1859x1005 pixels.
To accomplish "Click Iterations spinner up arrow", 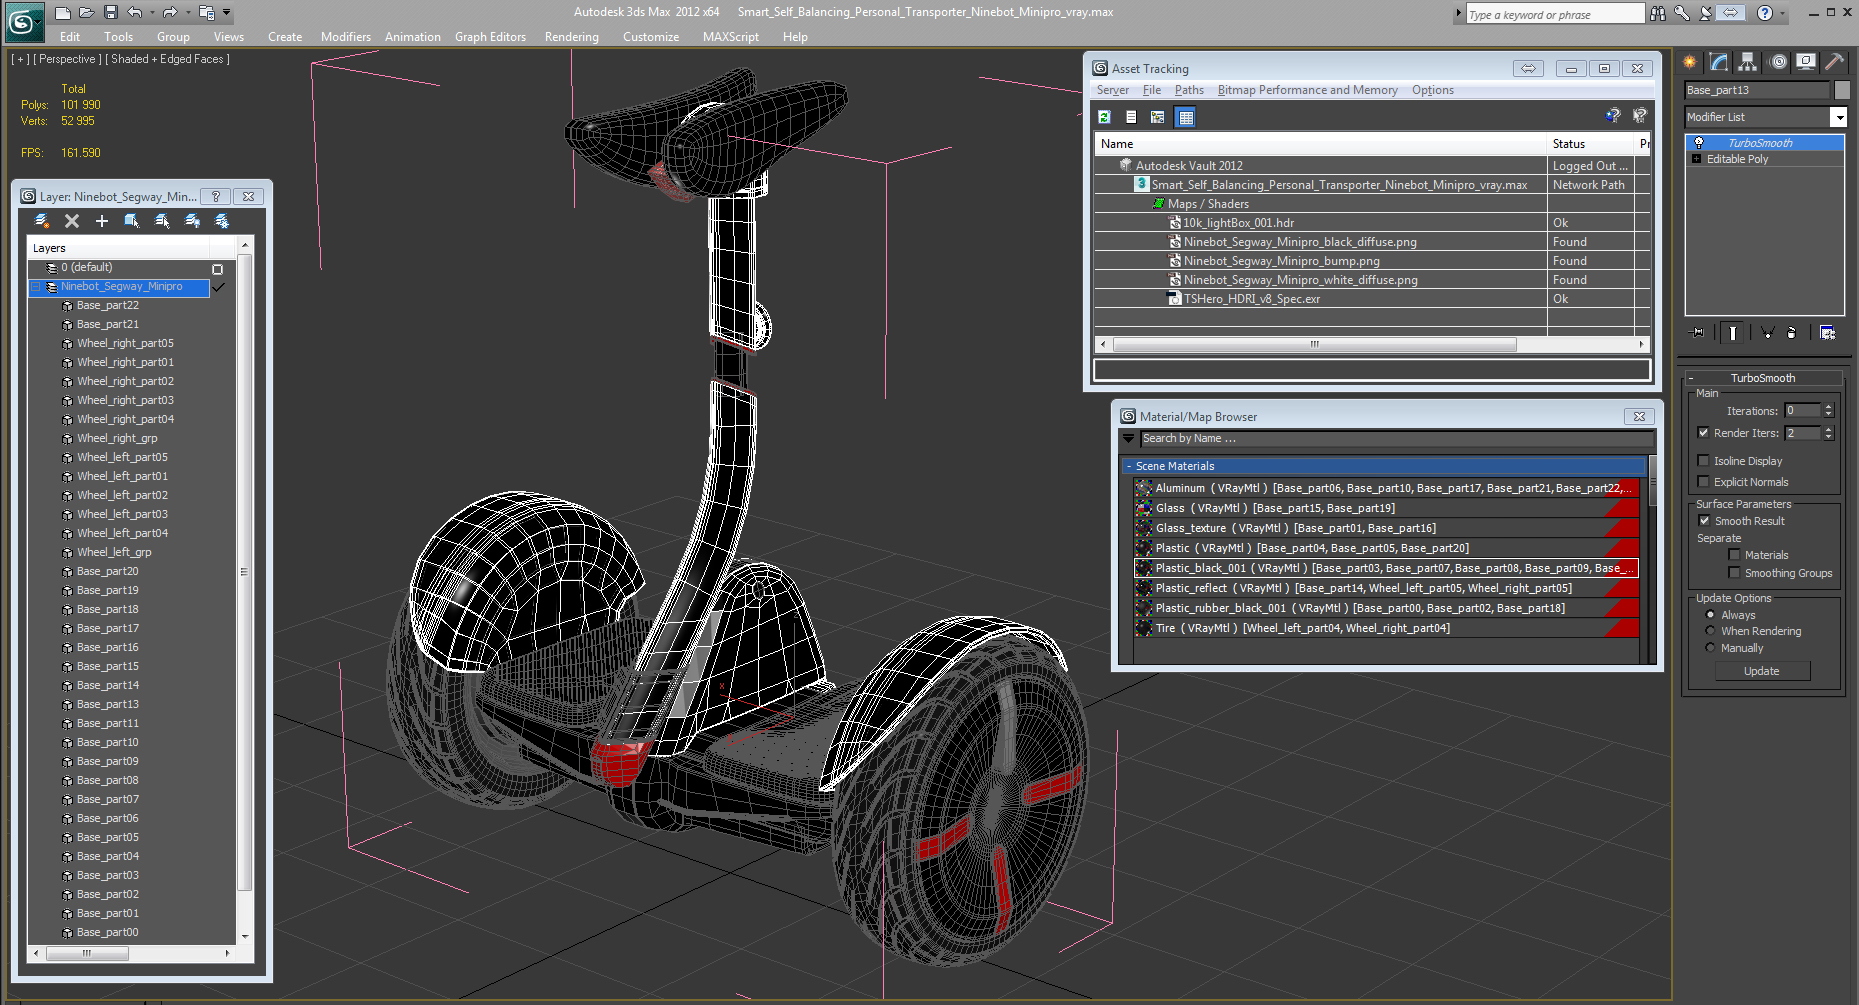I will pos(1828,407).
